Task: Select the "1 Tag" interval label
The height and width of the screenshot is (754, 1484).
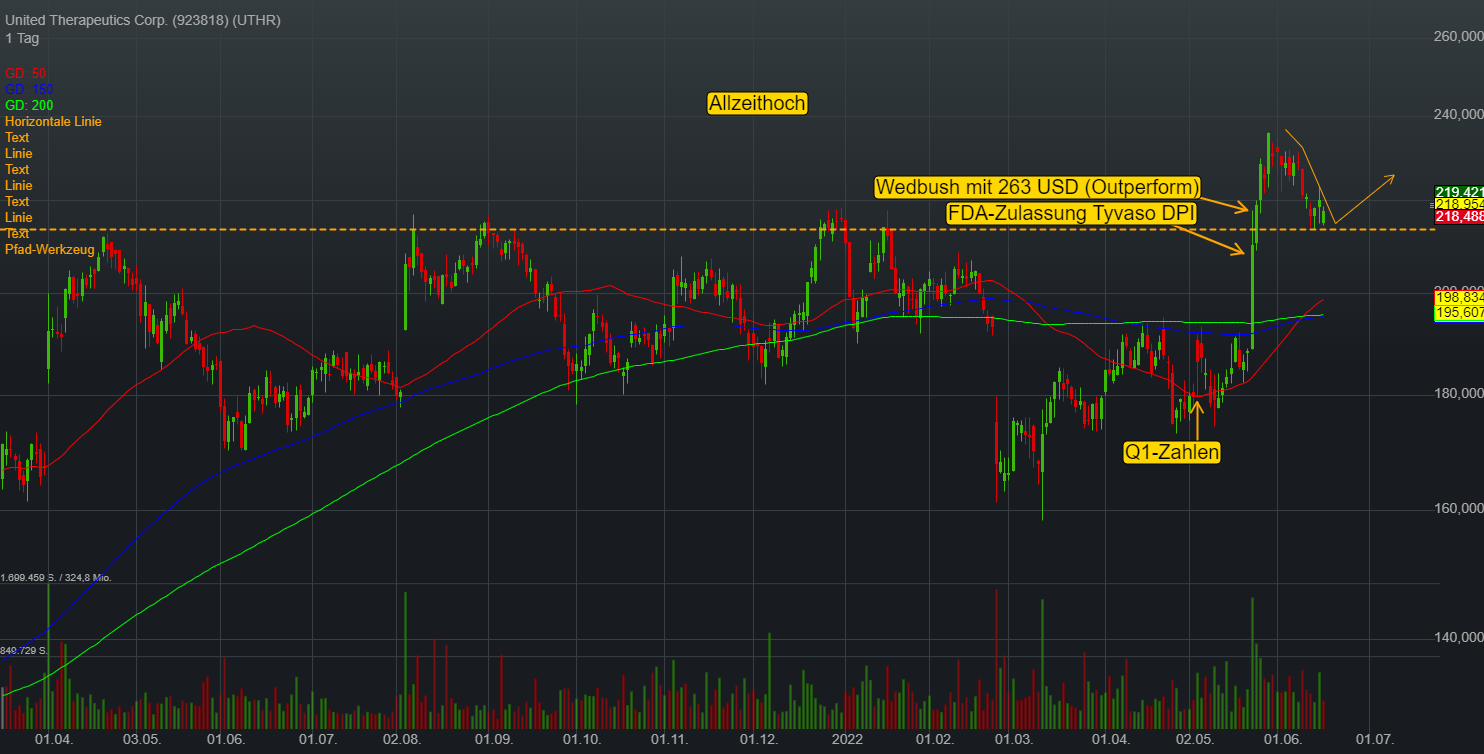Action: [22, 38]
